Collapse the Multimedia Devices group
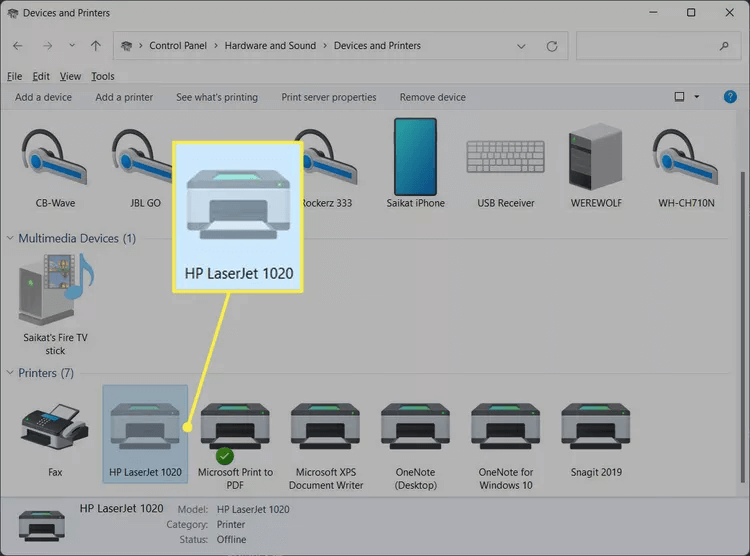 click(10, 238)
